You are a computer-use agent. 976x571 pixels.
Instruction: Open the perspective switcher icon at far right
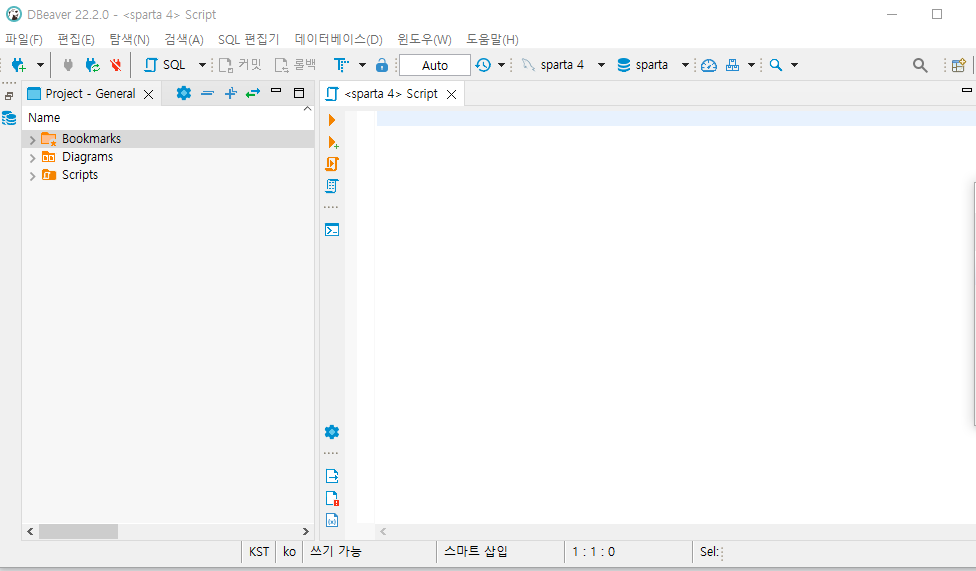point(959,65)
